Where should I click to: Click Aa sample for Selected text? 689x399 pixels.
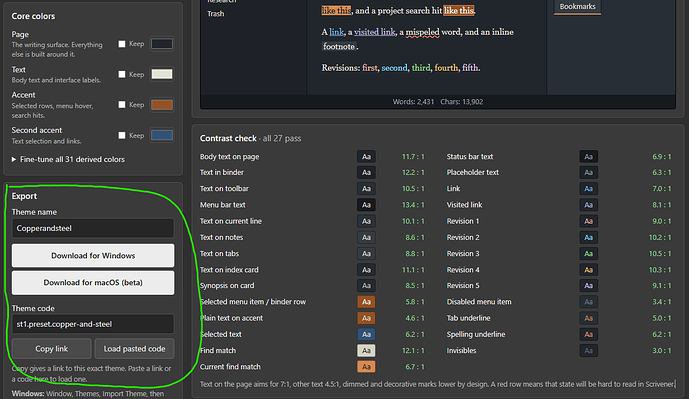tap(366, 334)
